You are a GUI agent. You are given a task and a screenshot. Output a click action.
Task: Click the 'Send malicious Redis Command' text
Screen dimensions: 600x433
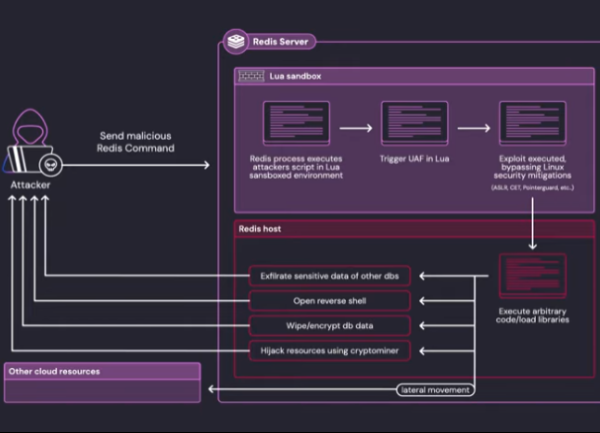pos(136,141)
